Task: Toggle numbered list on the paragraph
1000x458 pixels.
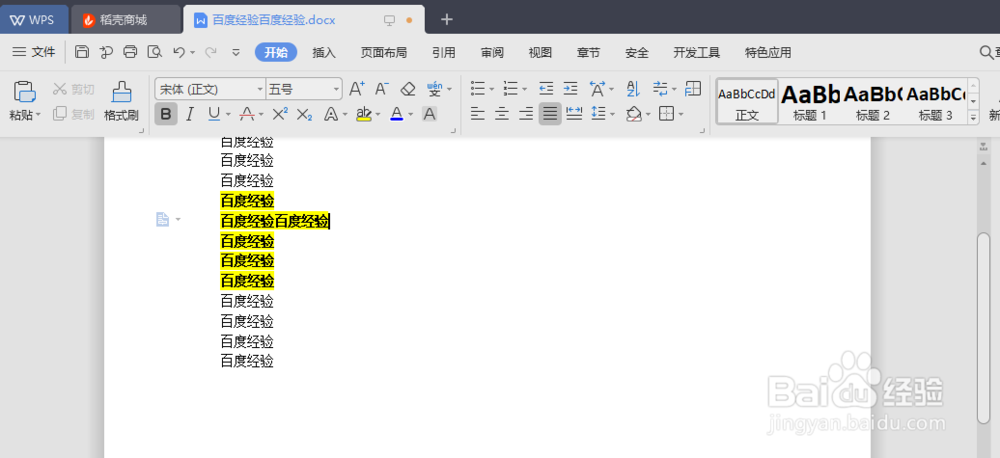Action: (x=511, y=89)
